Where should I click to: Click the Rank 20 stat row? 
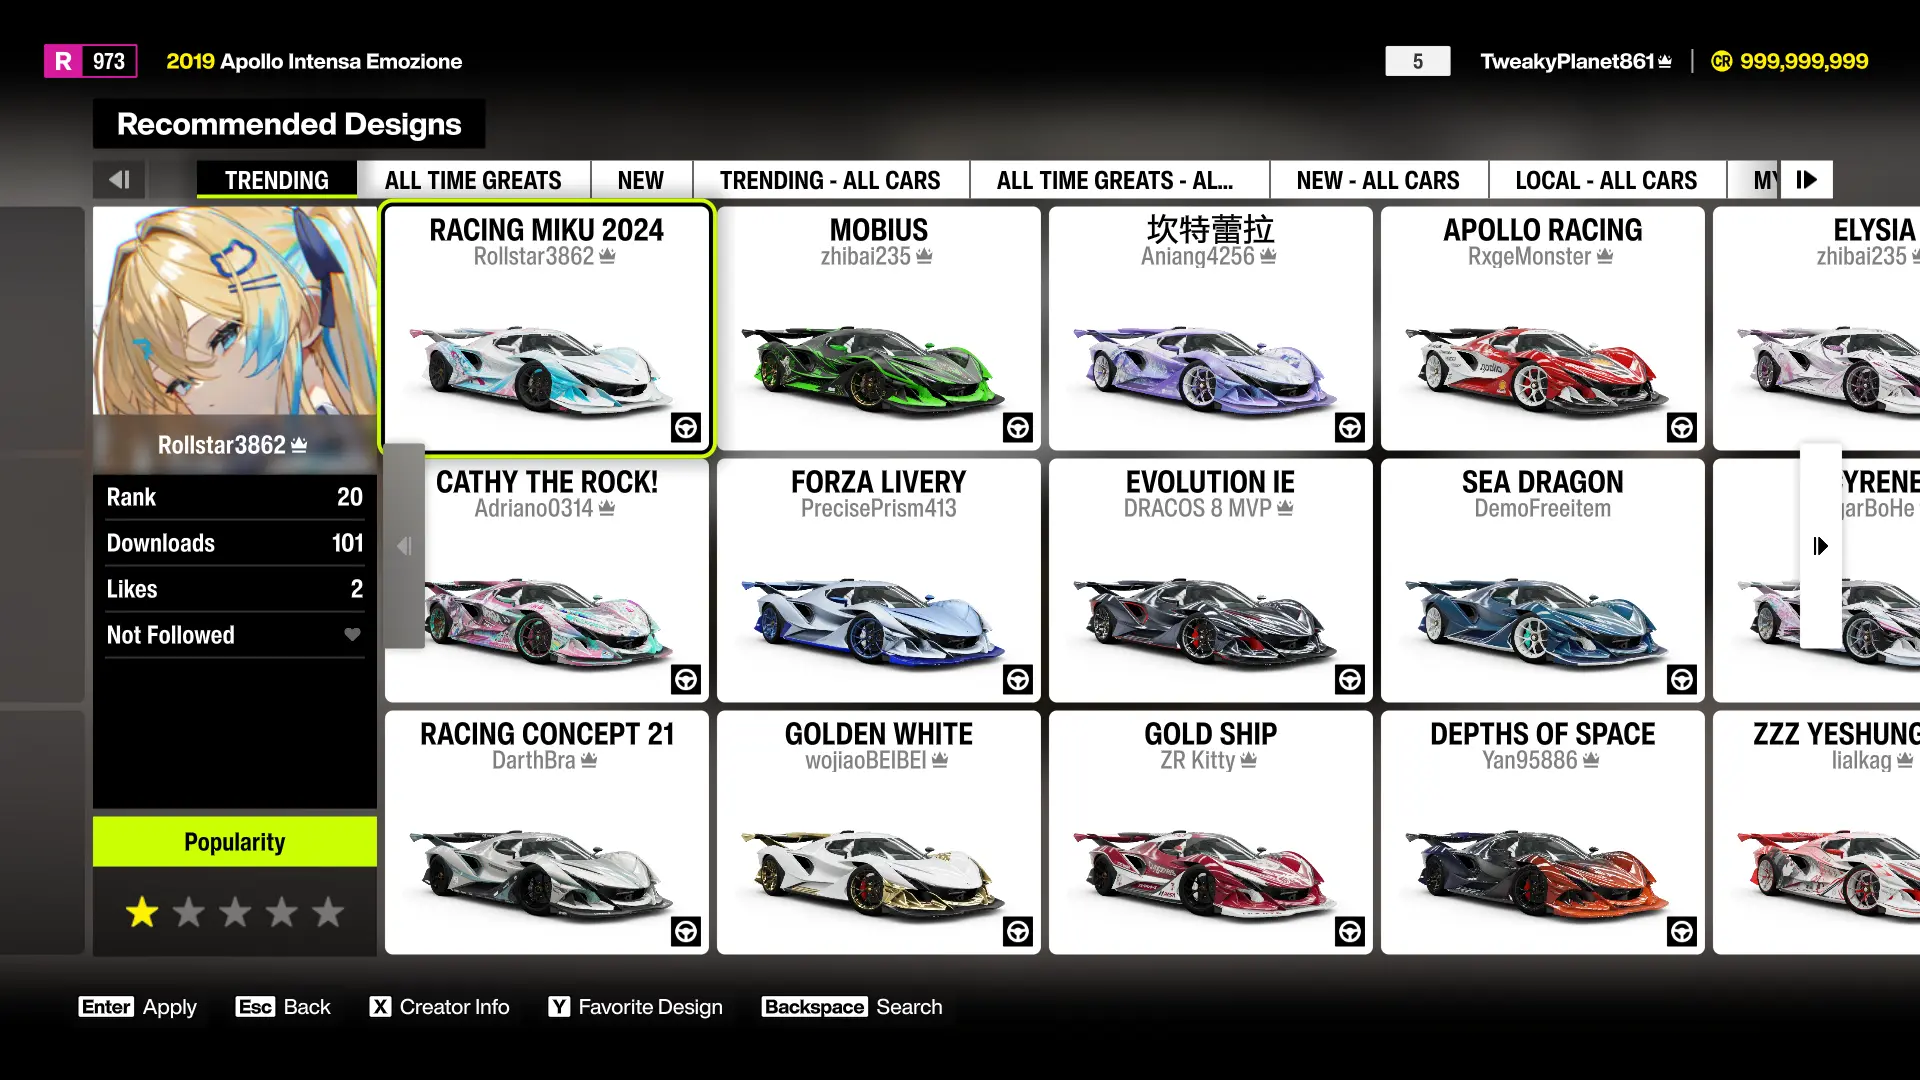(235, 497)
